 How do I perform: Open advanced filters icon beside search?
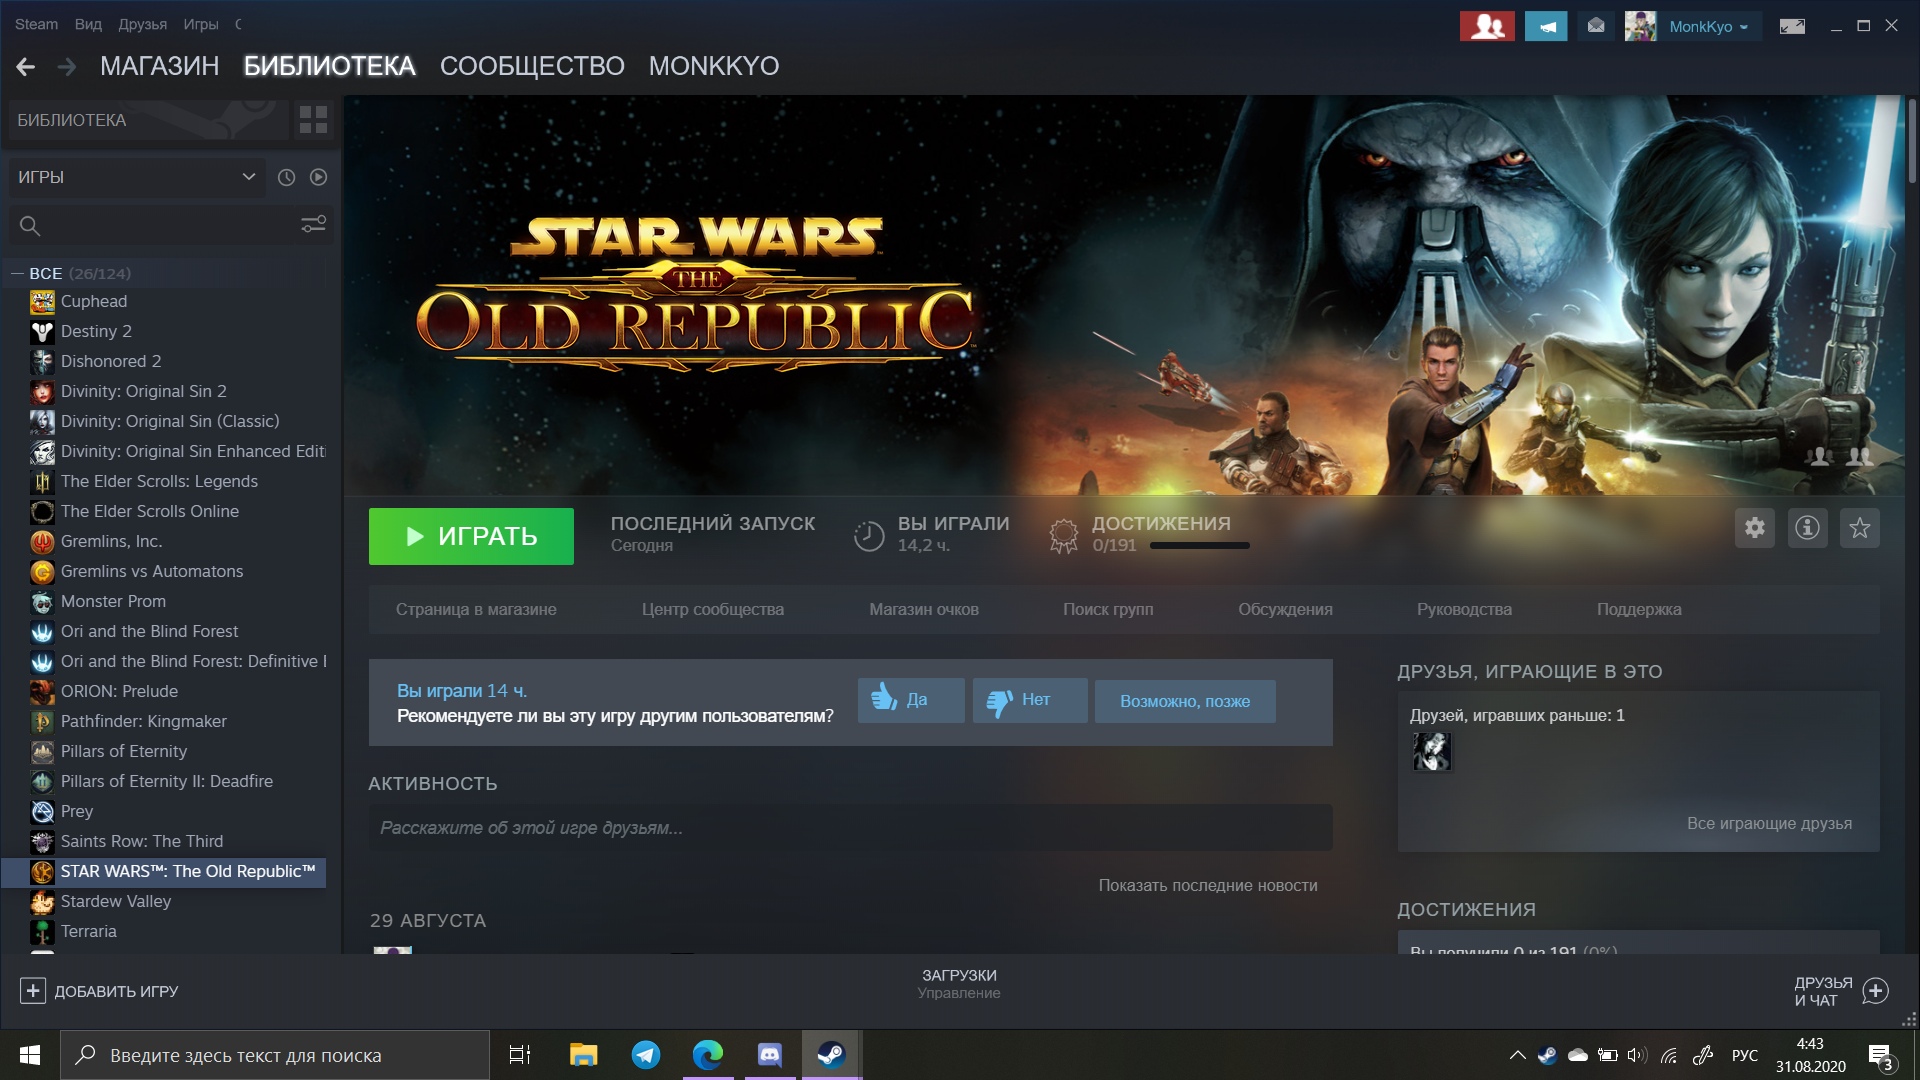314,225
